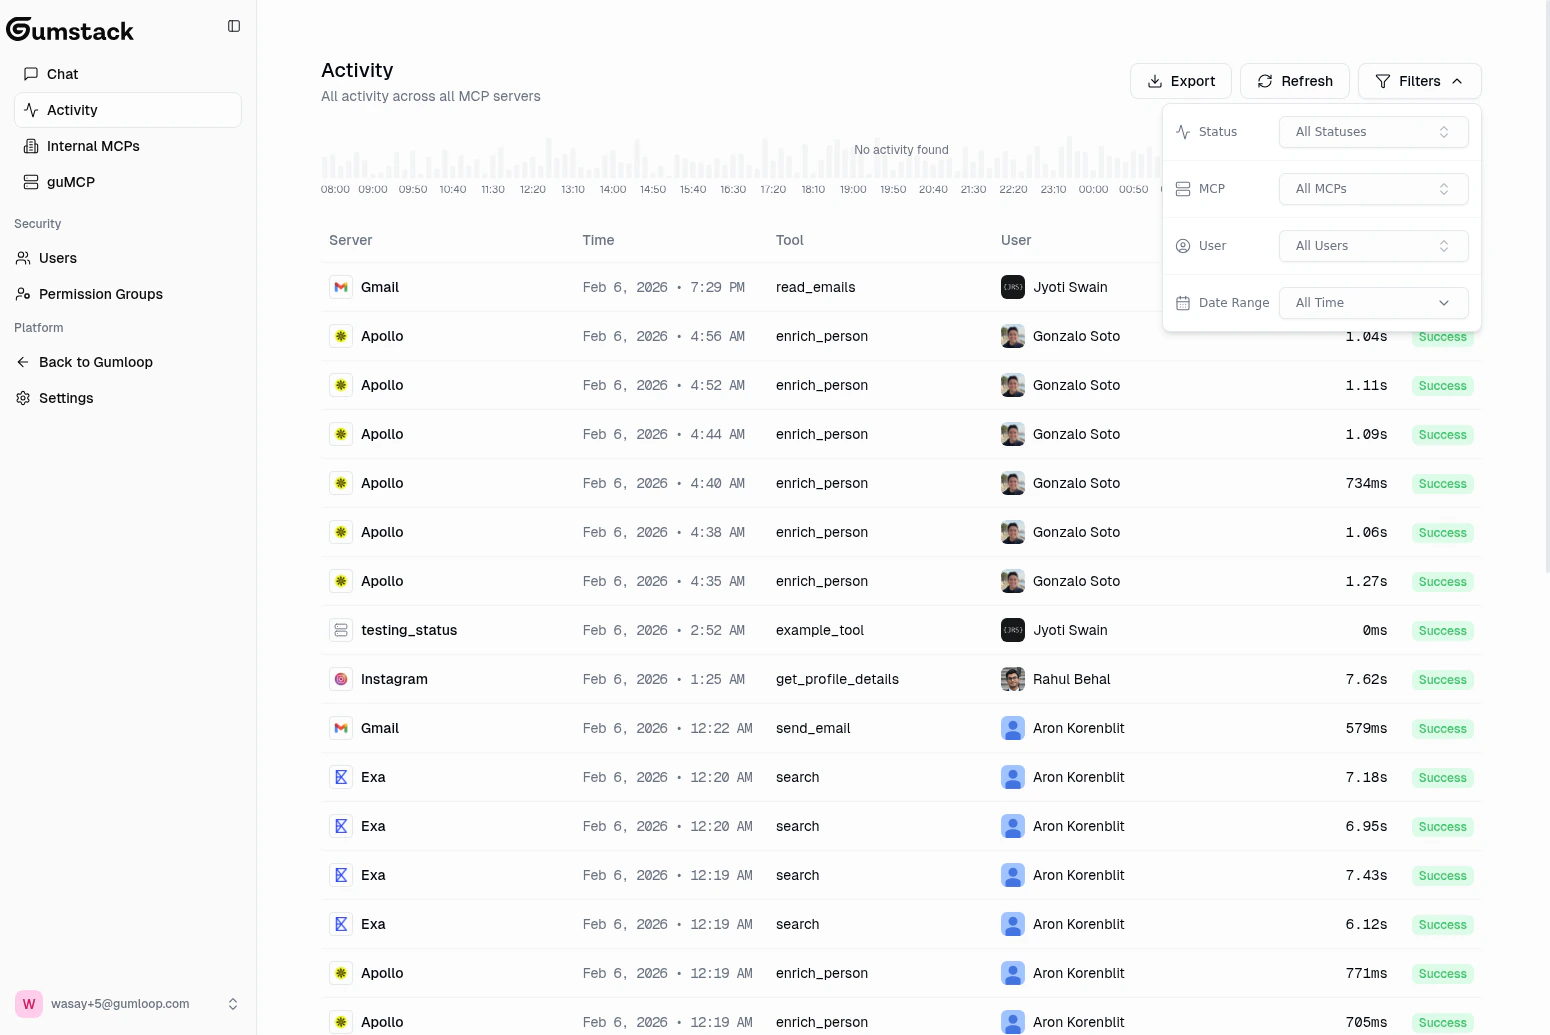Click the Gmail icon in the read_emails row
The image size is (1550, 1035).
[x=341, y=287]
